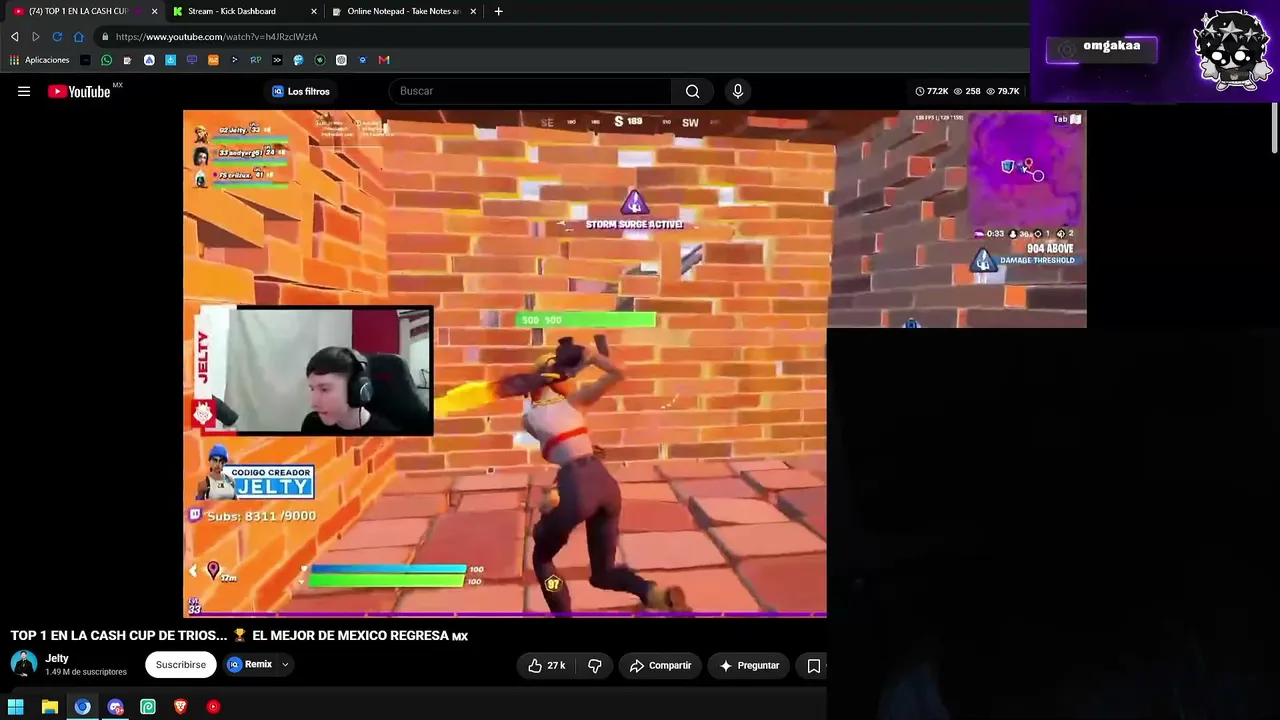This screenshot has height=720, width=1280.
Task: Open the Discord icon in the taskbar
Action: coord(115,707)
